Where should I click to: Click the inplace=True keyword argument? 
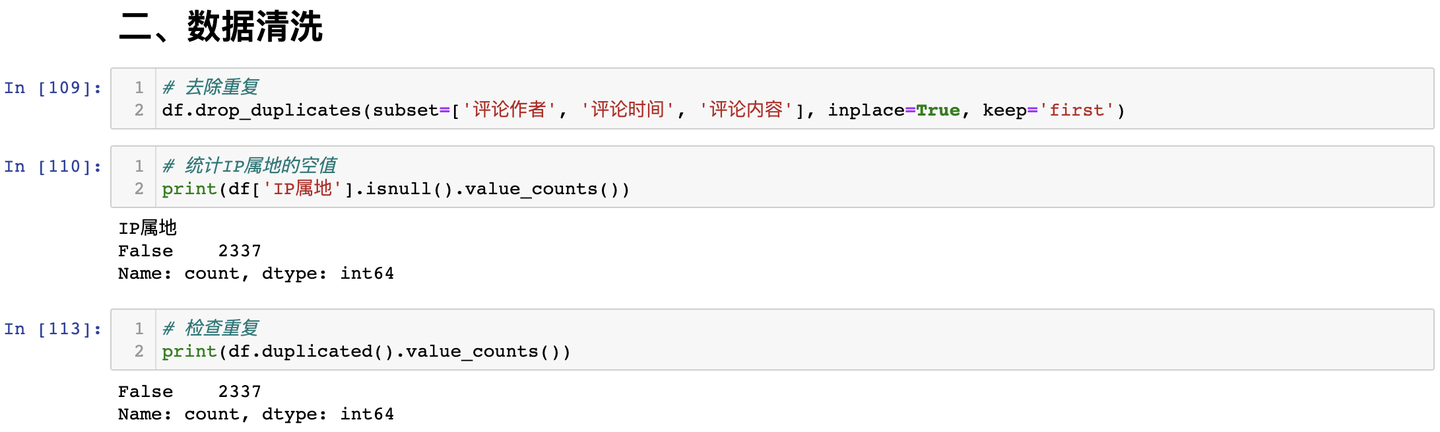[x=893, y=110]
